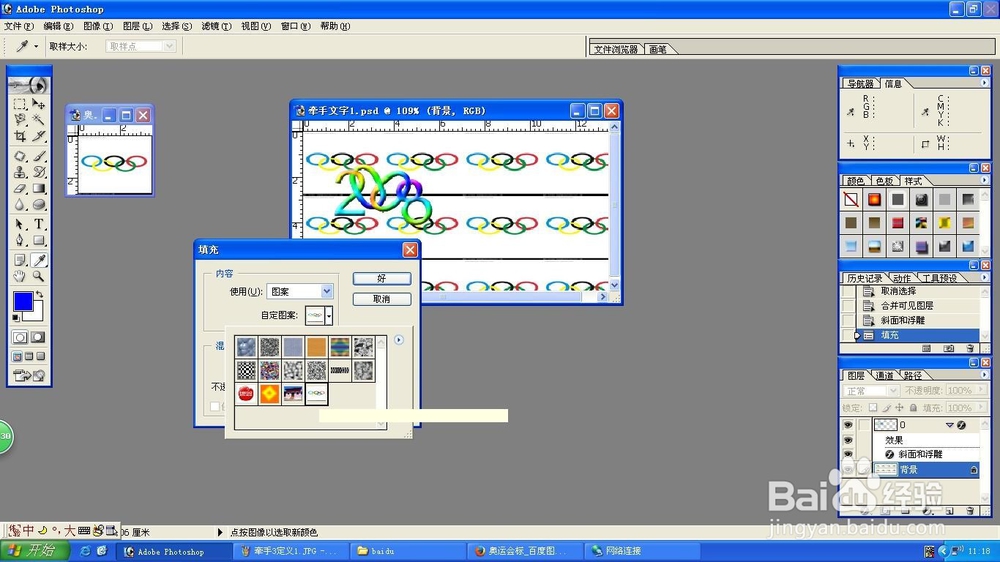The width and height of the screenshot is (1000, 562).
Task: Click the blue foreground color swatch
Action: (x=22, y=301)
